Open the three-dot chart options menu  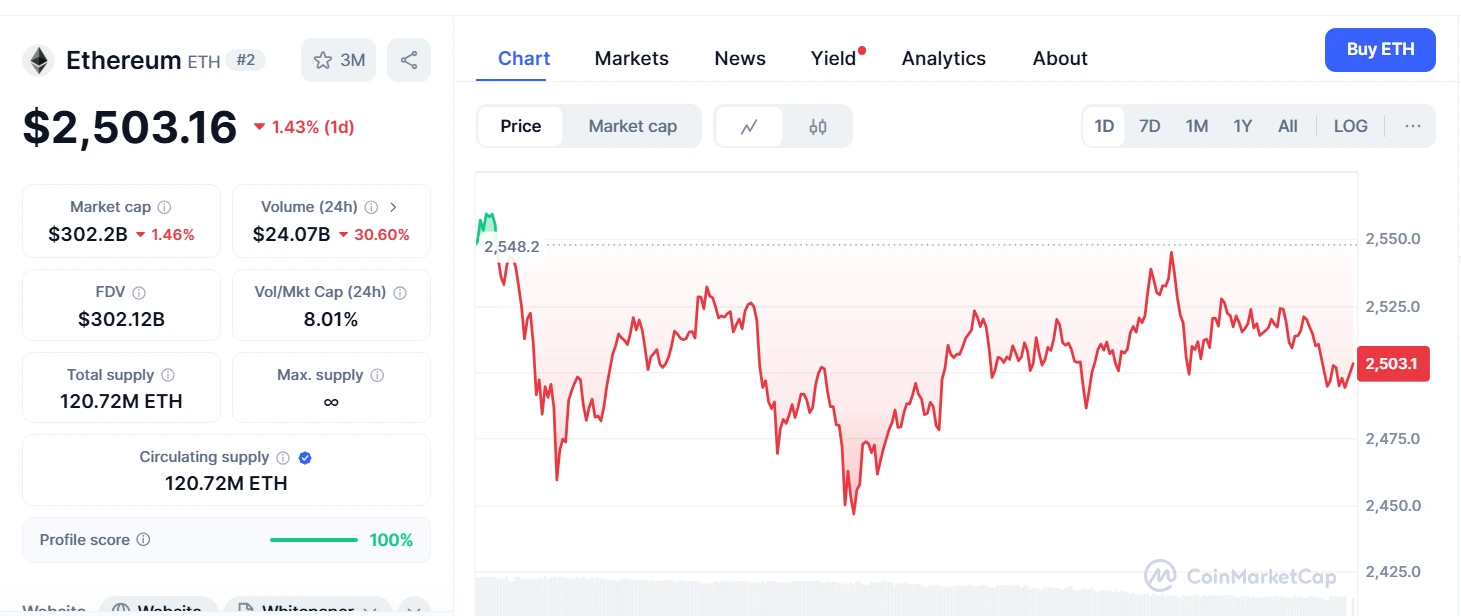pyautogui.click(x=1412, y=126)
